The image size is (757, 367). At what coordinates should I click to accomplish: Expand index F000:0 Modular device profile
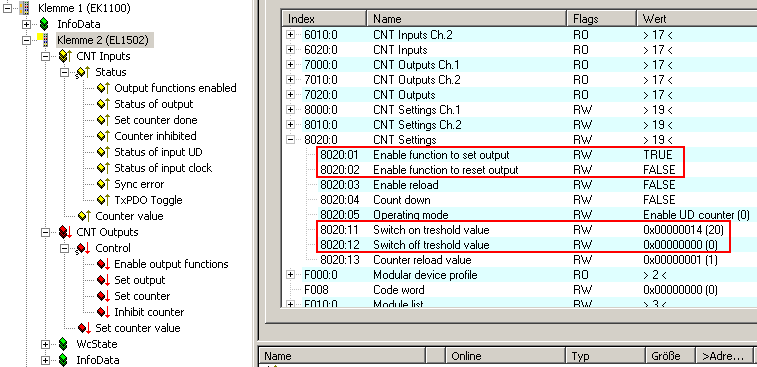(x=291, y=275)
